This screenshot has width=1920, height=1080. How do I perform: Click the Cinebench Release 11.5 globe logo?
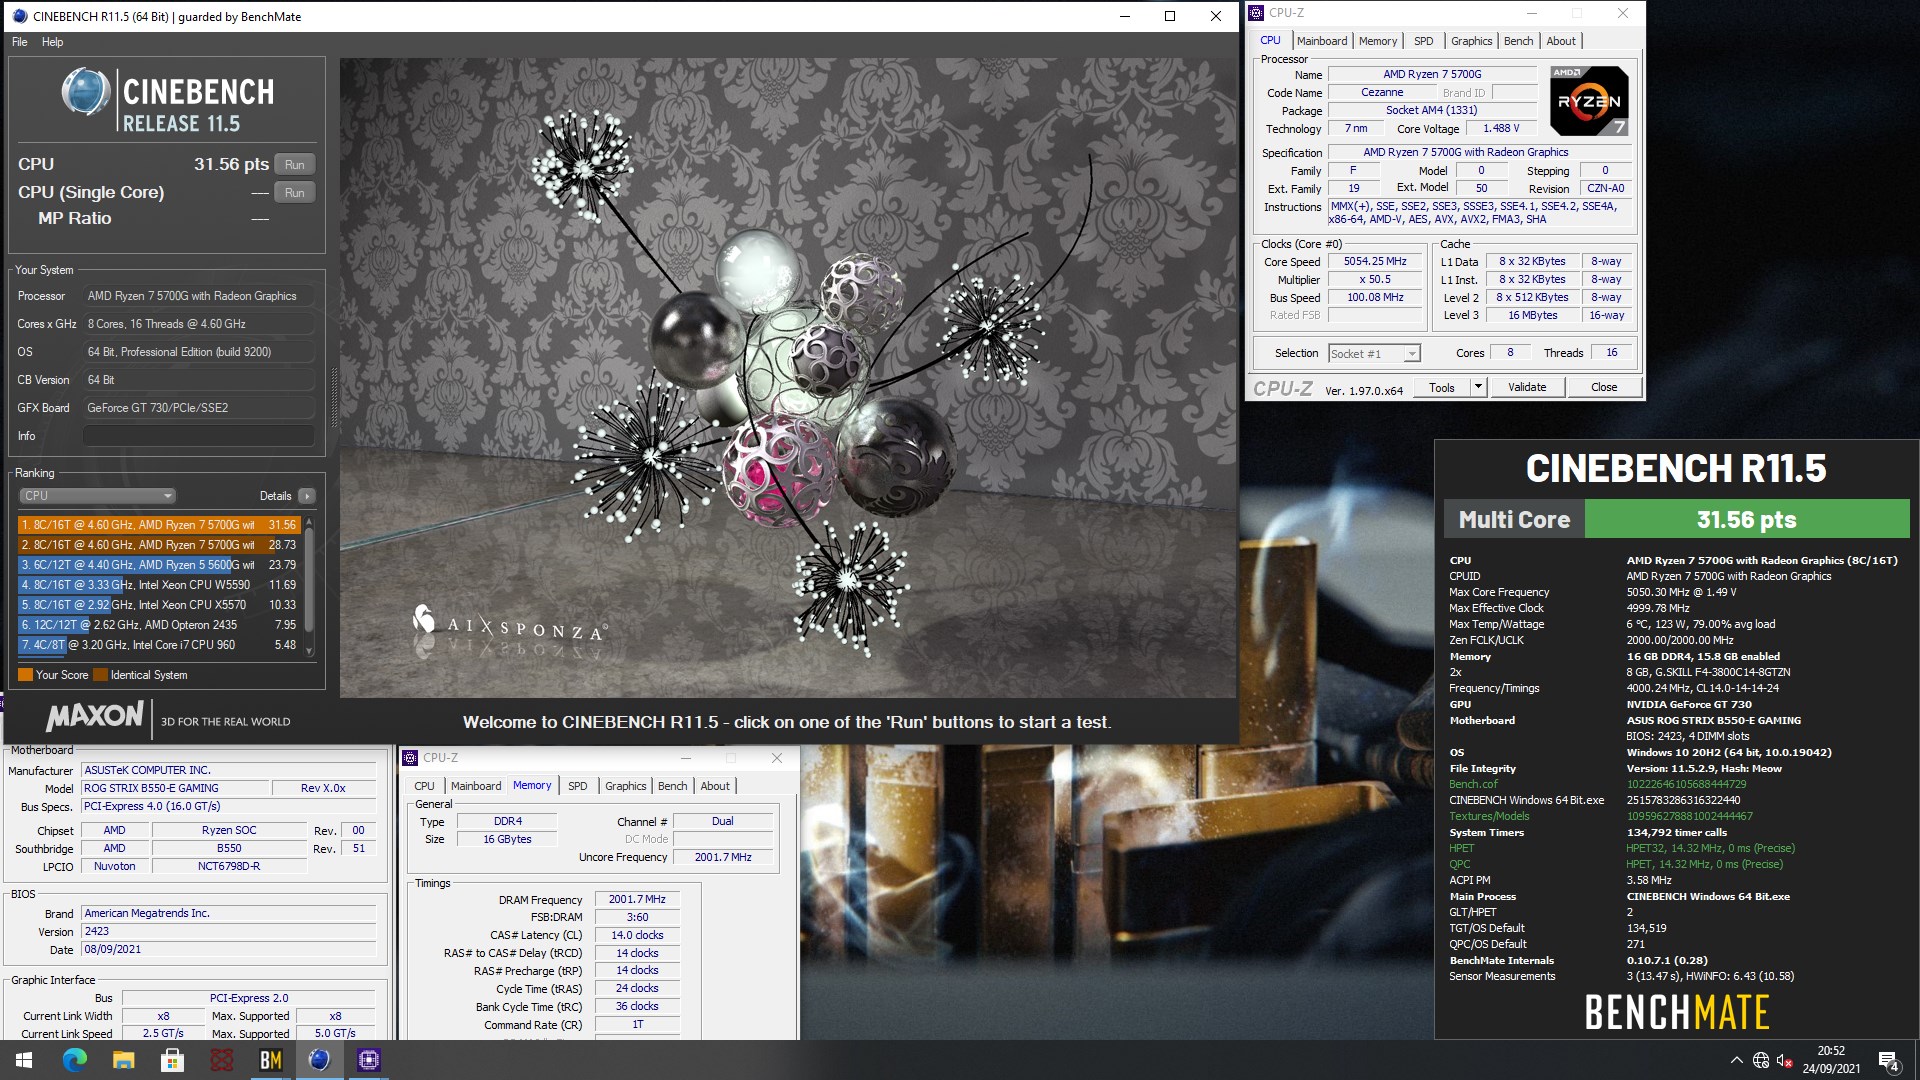[x=86, y=92]
